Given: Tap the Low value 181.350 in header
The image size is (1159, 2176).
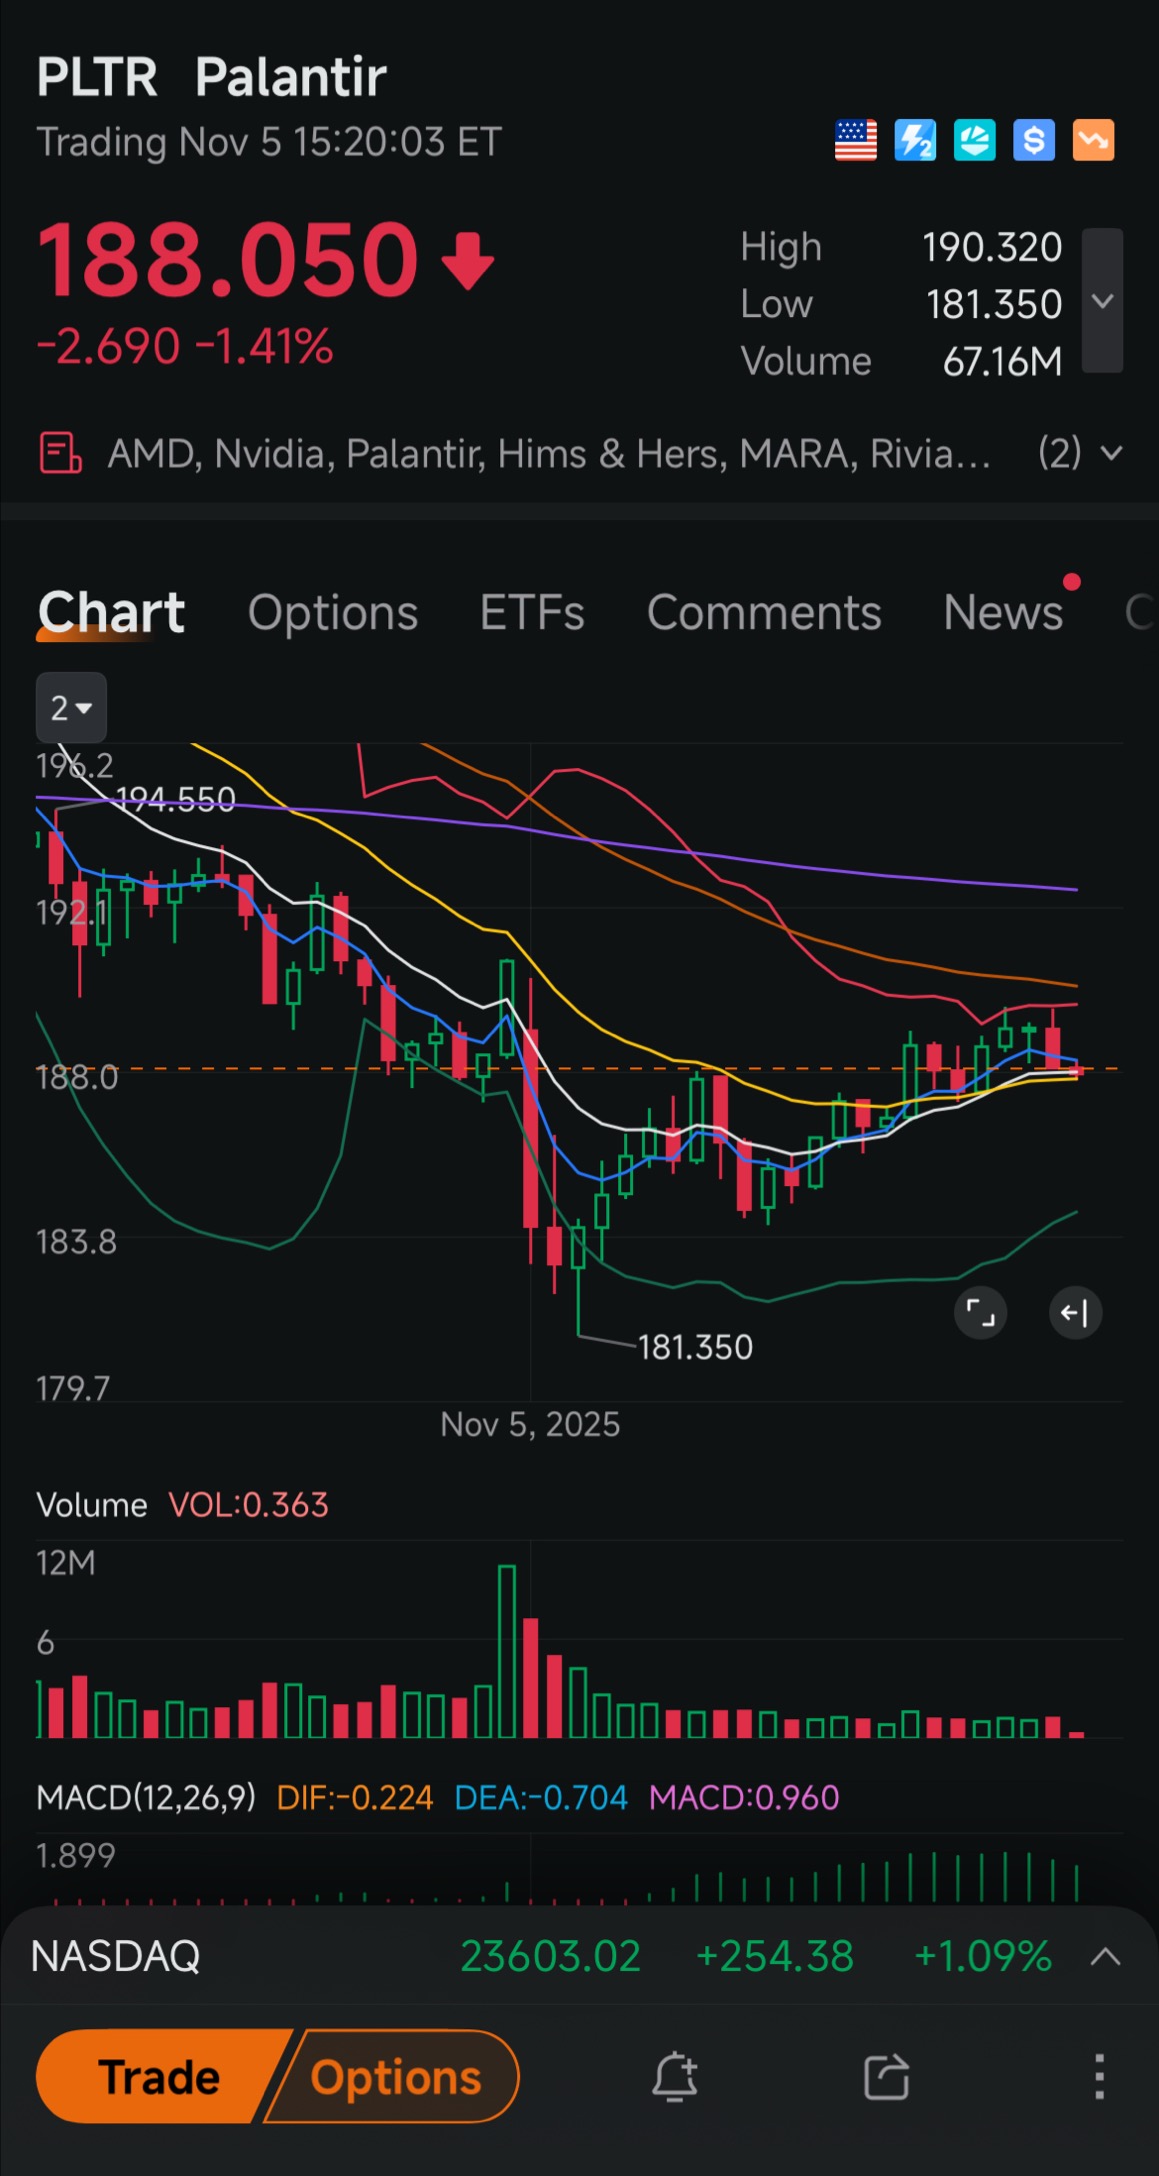Looking at the screenshot, I should pyautogui.click(x=994, y=304).
